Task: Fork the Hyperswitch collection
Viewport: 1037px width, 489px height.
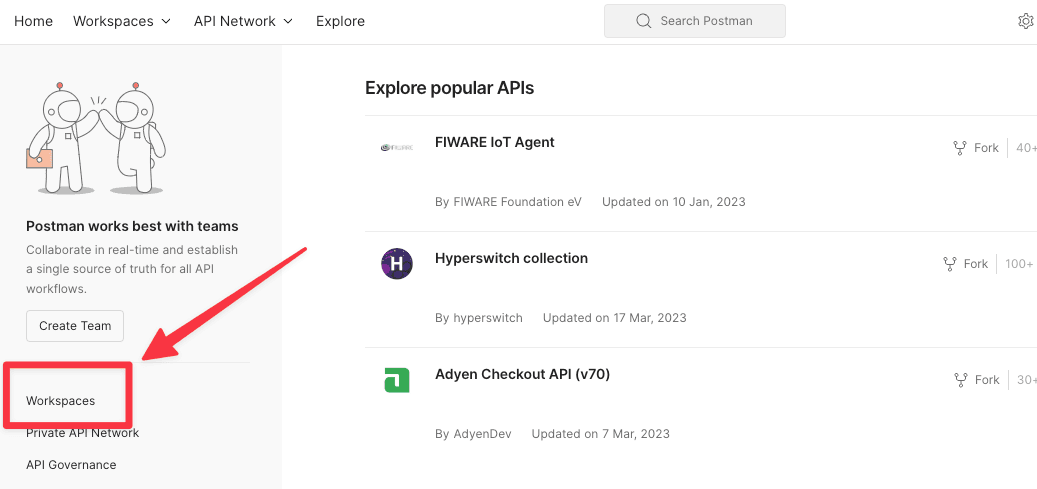Action: pyautogui.click(x=966, y=264)
